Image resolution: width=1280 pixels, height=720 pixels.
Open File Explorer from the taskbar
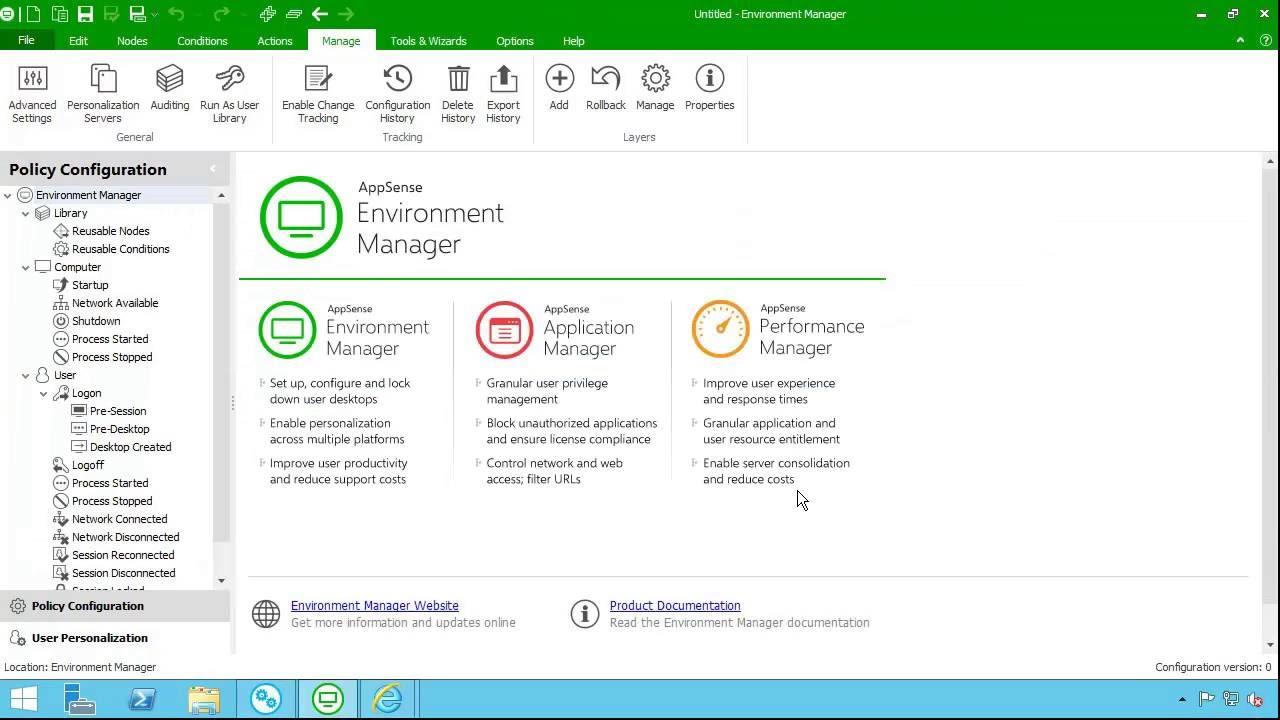[x=204, y=699]
